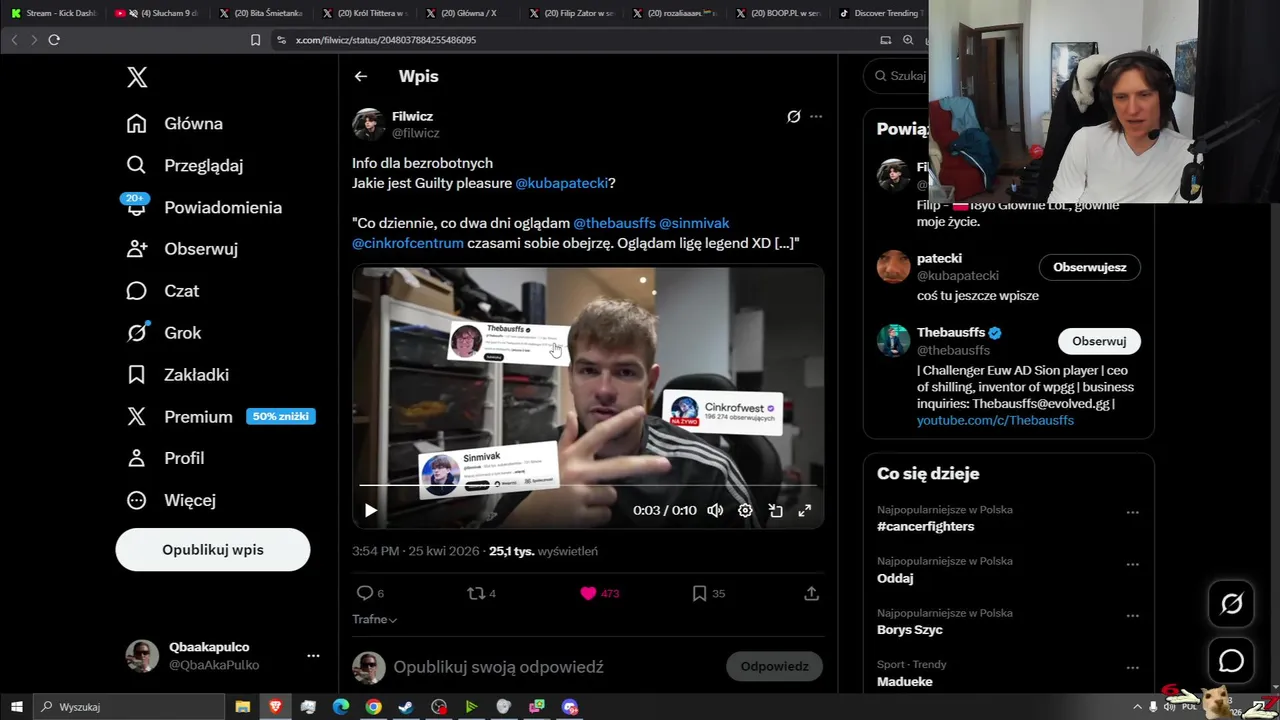Image resolution: width=1280 pixels, height=720 pixels.
Task: Open File Explorer from the taskbar
Action: point(242,707)
